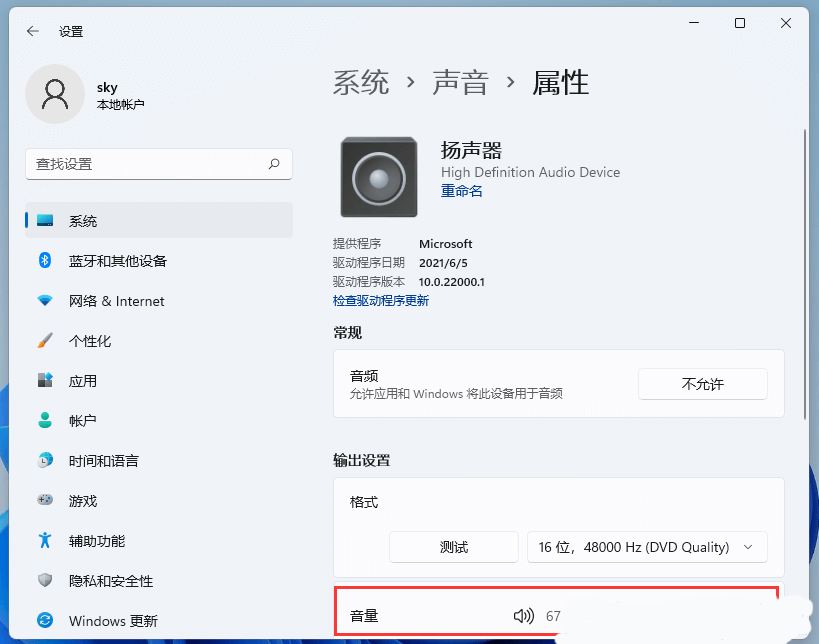
Task: Click the back arrow
Action: 32,31
